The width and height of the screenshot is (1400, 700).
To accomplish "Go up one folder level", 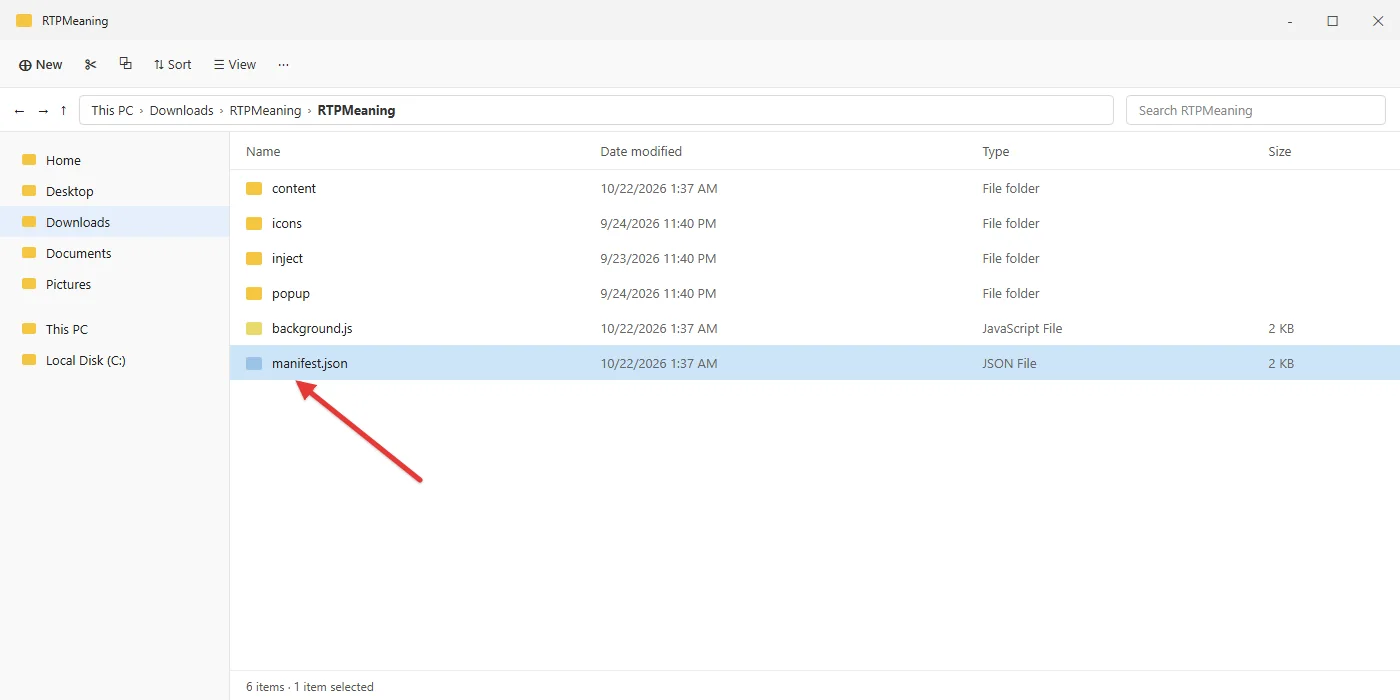I will coord(64,110).
